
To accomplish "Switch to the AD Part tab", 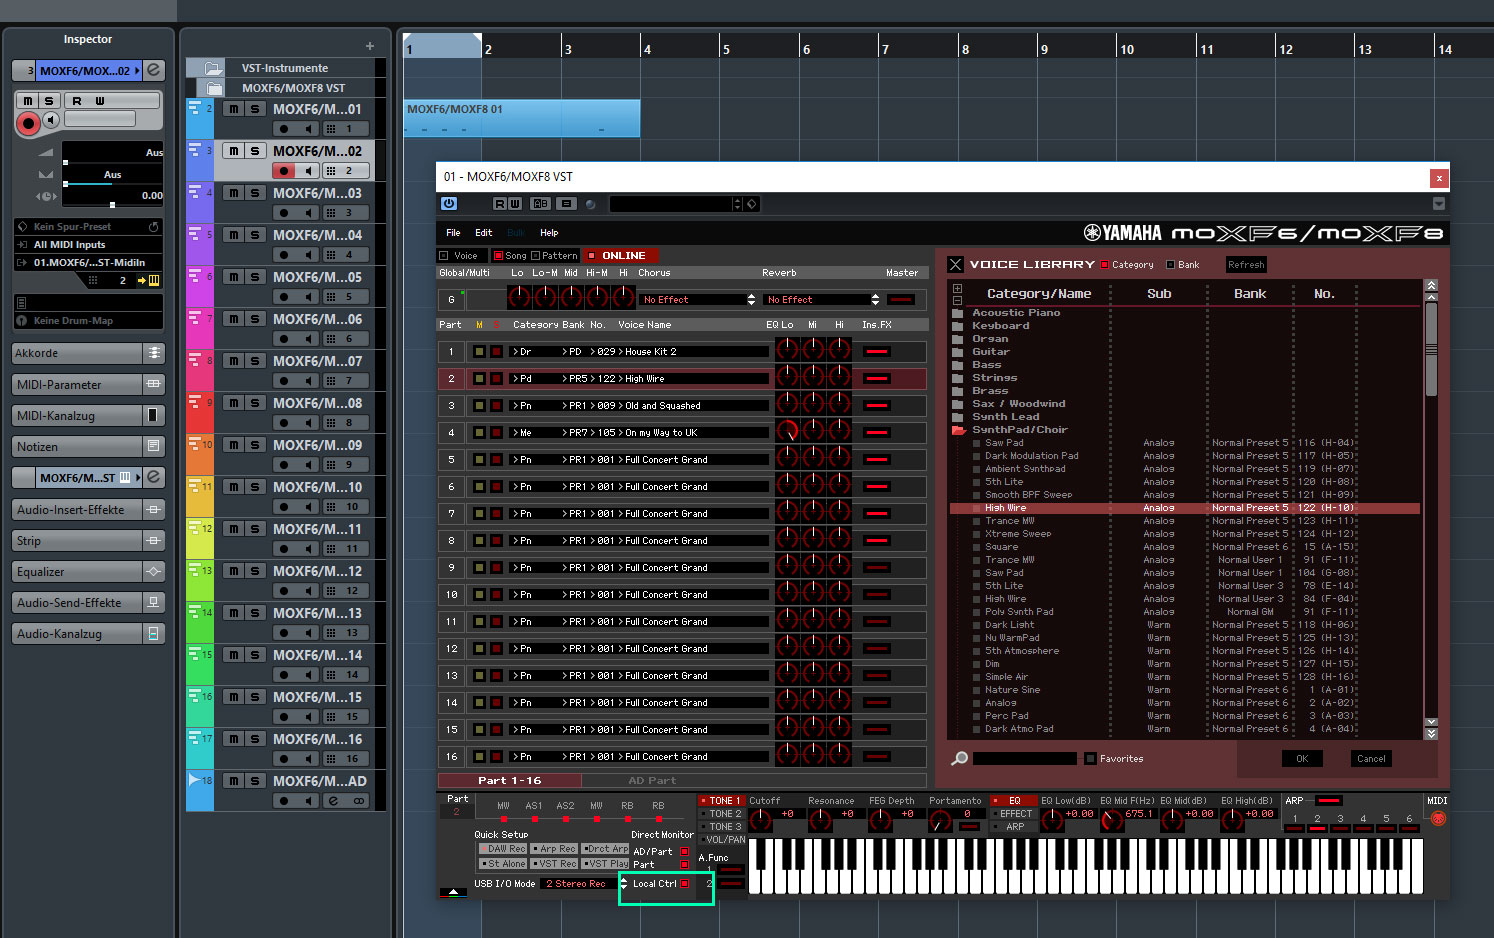I will coord(652,780).
